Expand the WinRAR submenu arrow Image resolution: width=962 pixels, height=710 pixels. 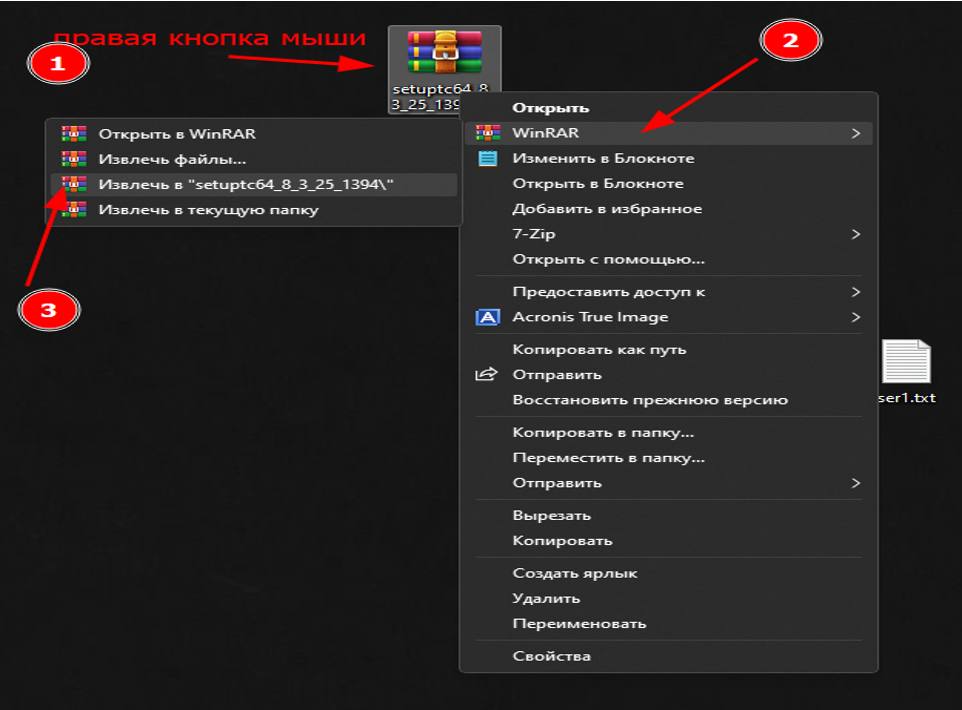click(x=856, y=133)
